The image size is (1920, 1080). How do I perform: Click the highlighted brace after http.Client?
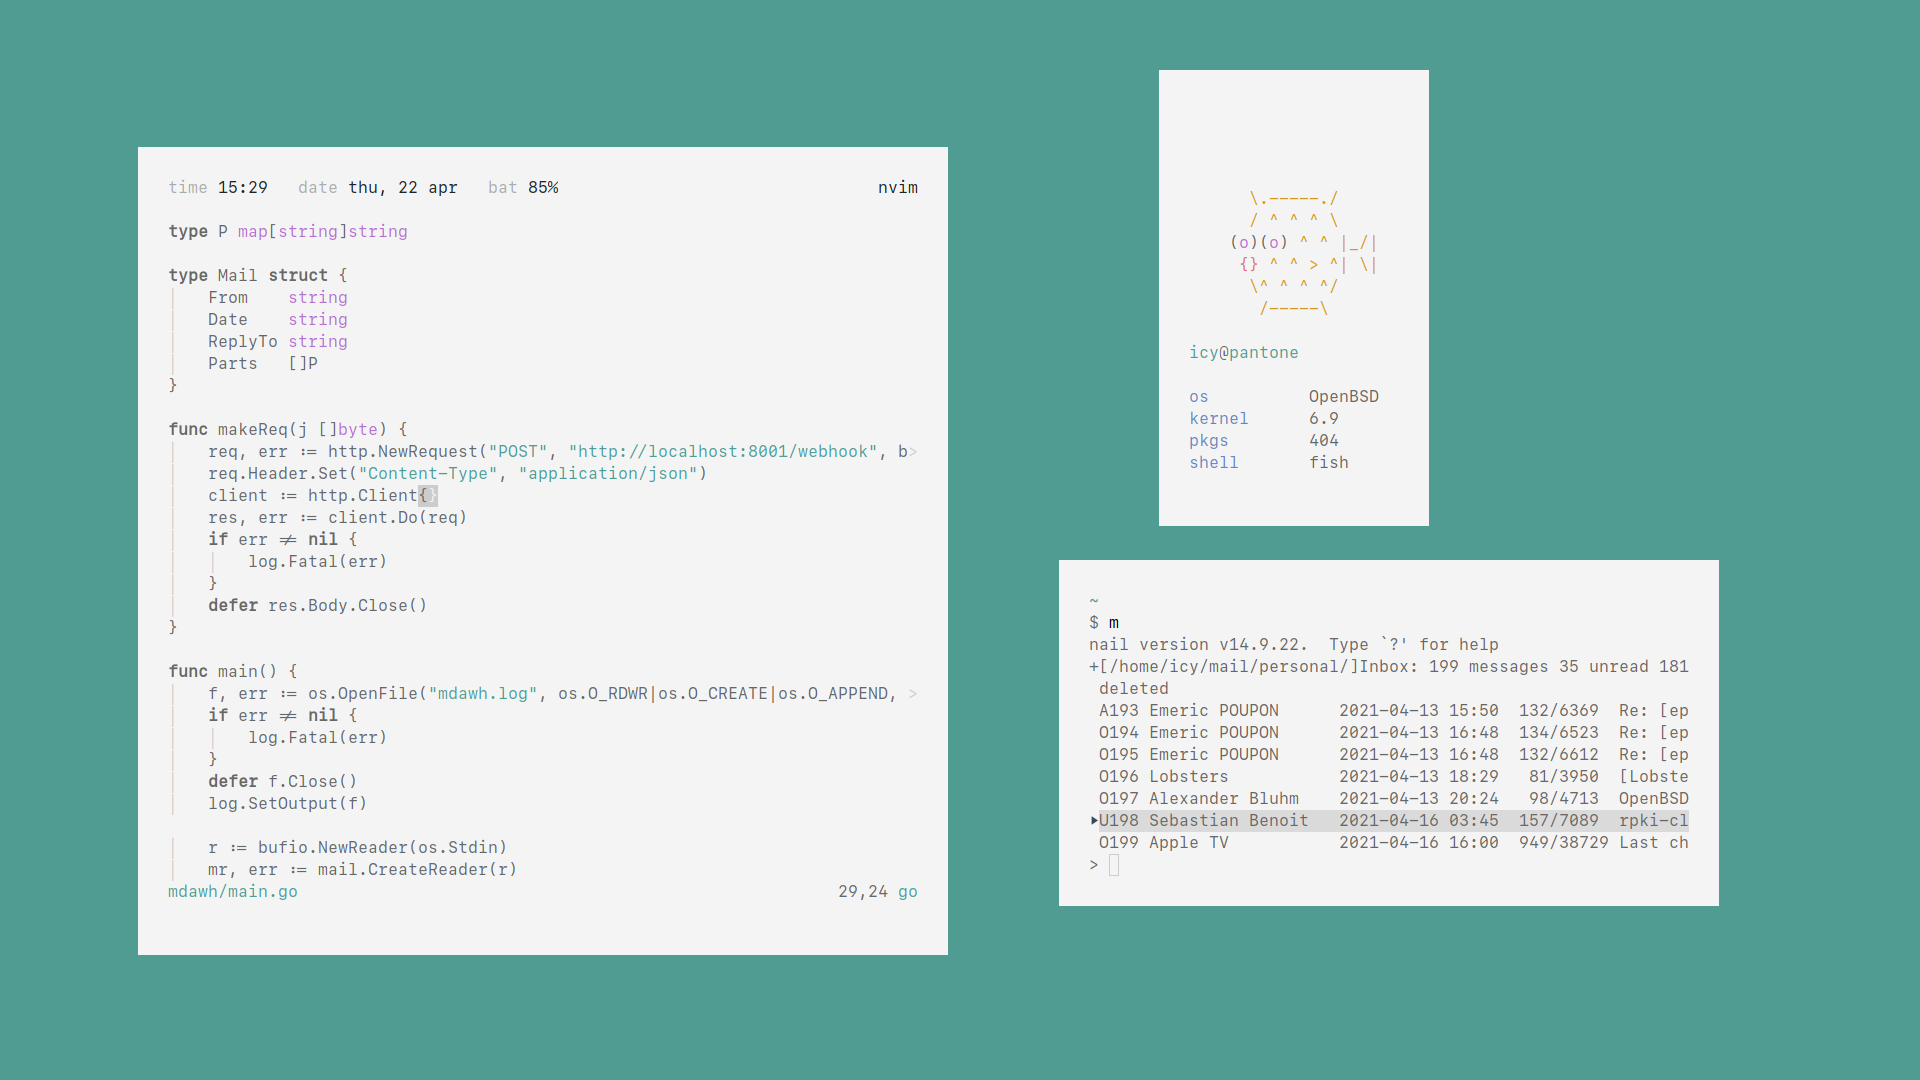click(424, 496)
